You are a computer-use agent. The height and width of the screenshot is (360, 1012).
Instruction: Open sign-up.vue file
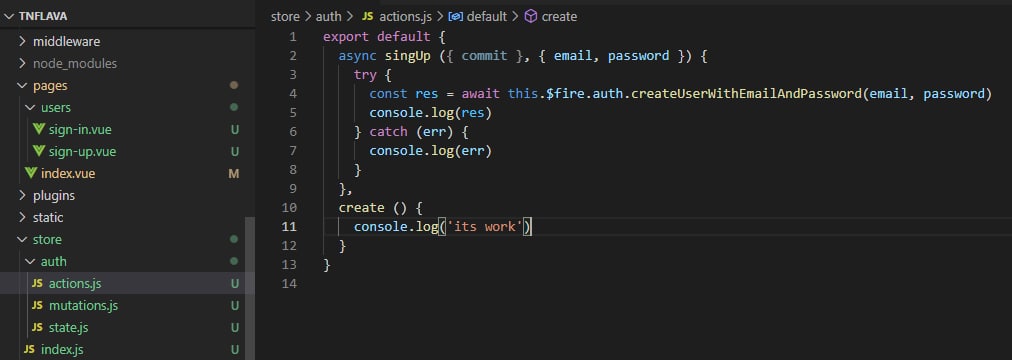pyautogui.click(x=83, y=152)
